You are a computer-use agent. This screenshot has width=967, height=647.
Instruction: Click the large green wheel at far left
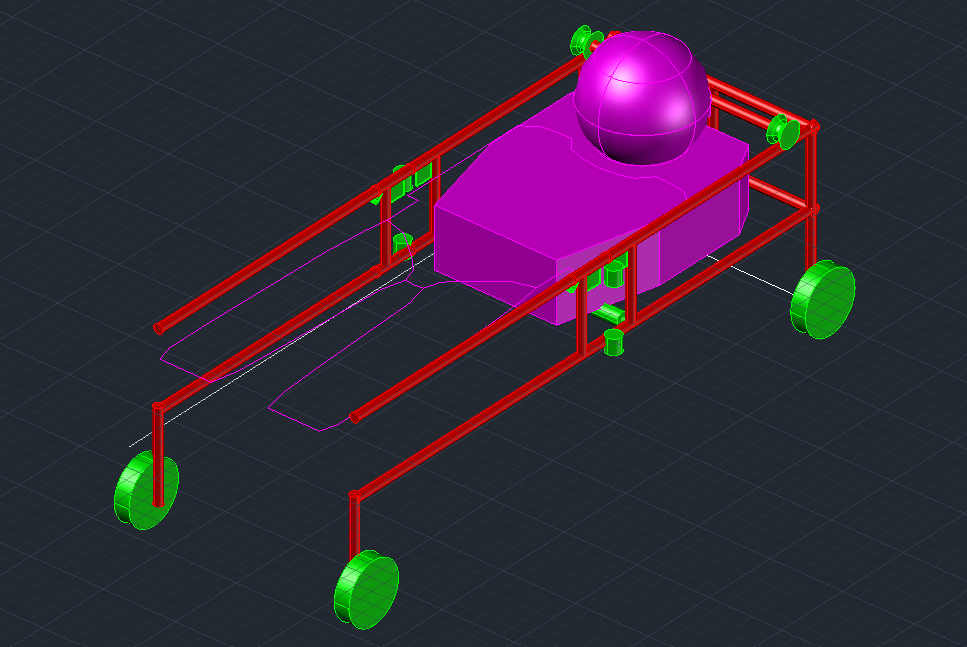(x=146, y=490)
